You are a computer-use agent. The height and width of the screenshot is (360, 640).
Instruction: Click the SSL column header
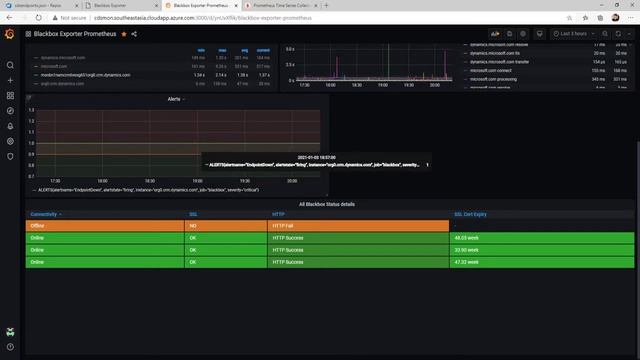(193, 214)
